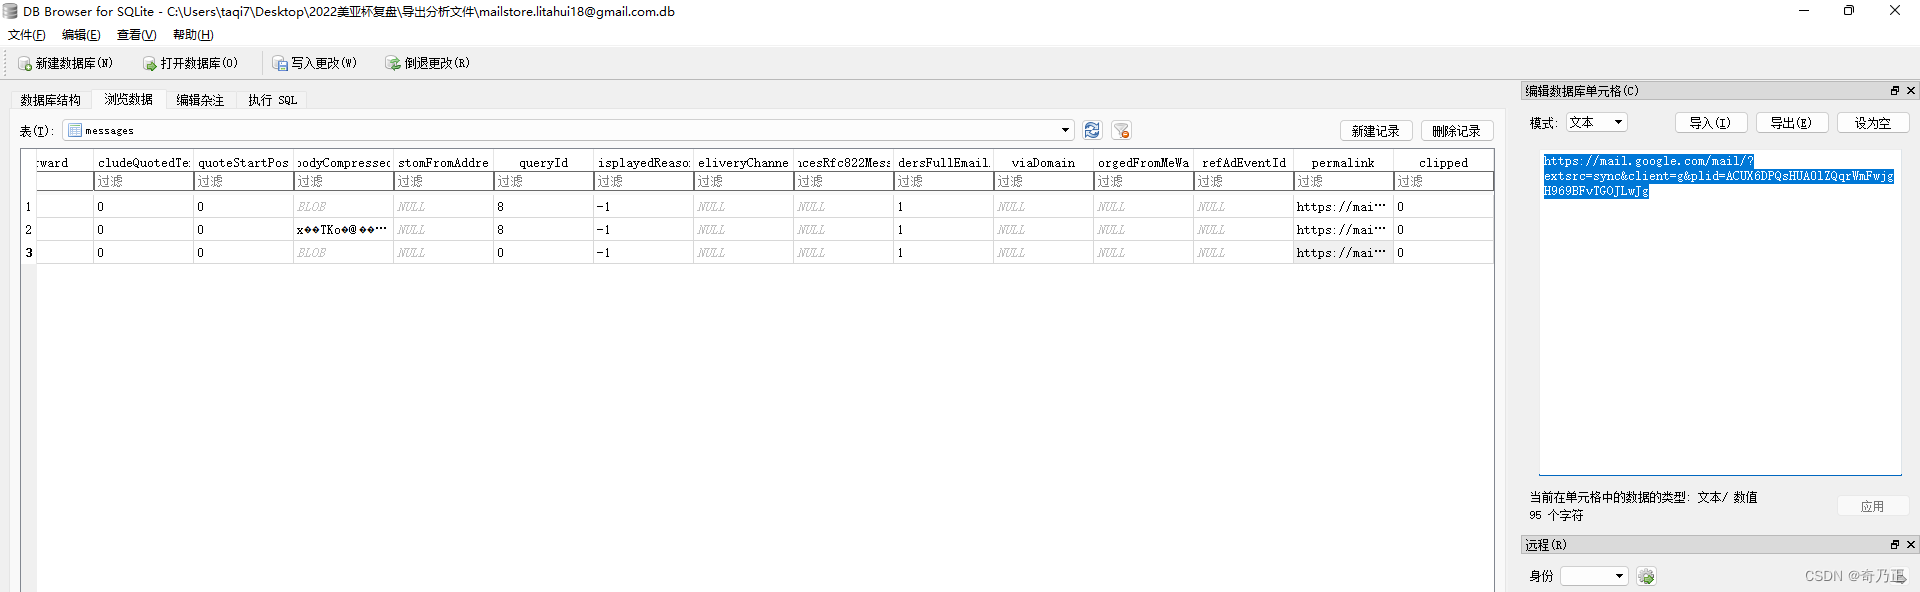Click the Revert Changes toolbar button
Viewport: 1920px width, 592px height.
click(x=428, y=63)
